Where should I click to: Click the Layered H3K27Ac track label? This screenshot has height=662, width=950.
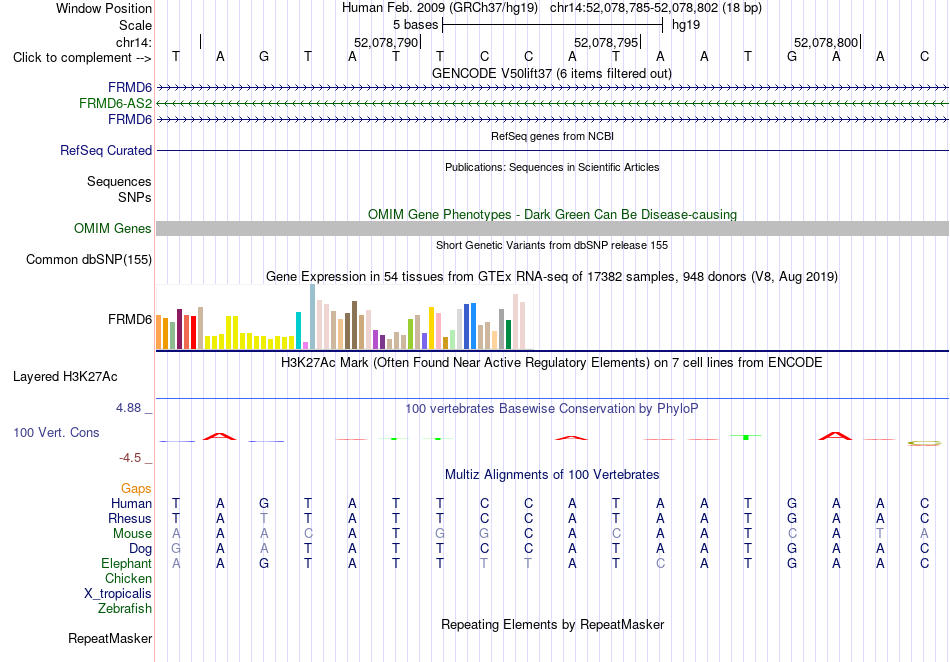[65, 377]
